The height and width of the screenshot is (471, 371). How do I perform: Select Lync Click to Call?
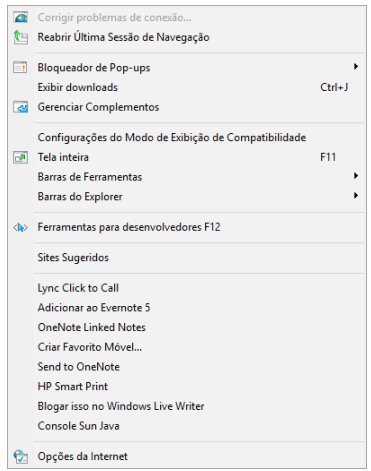coord(187,288)
